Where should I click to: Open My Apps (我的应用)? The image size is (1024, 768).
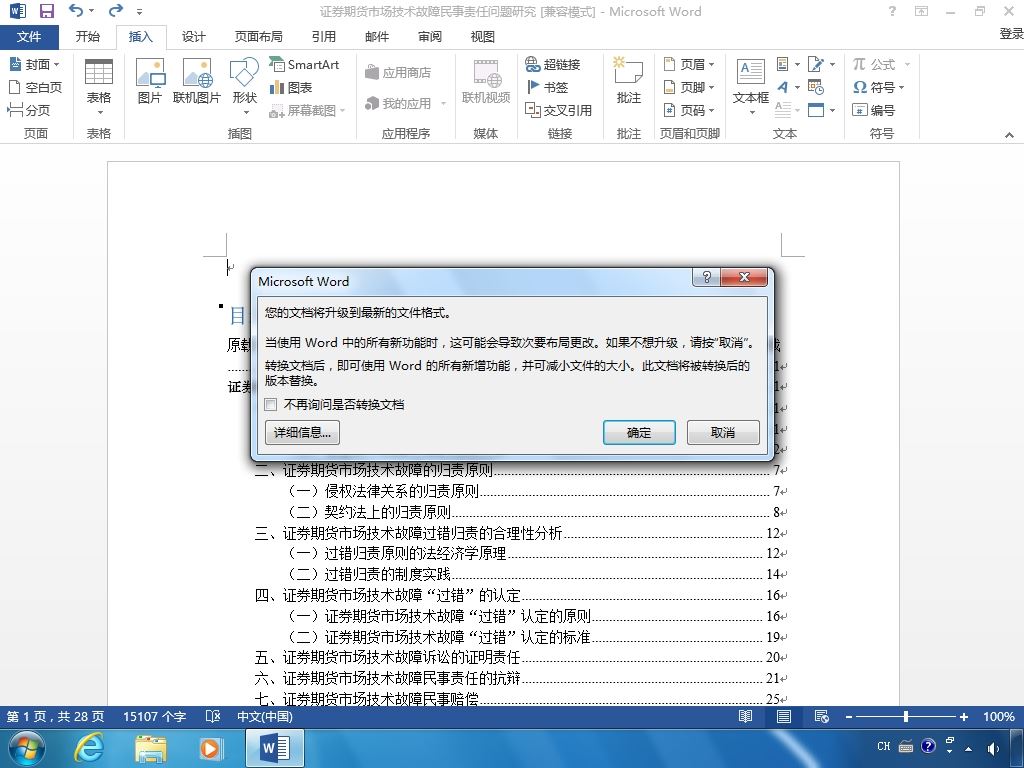pos(406,103)
